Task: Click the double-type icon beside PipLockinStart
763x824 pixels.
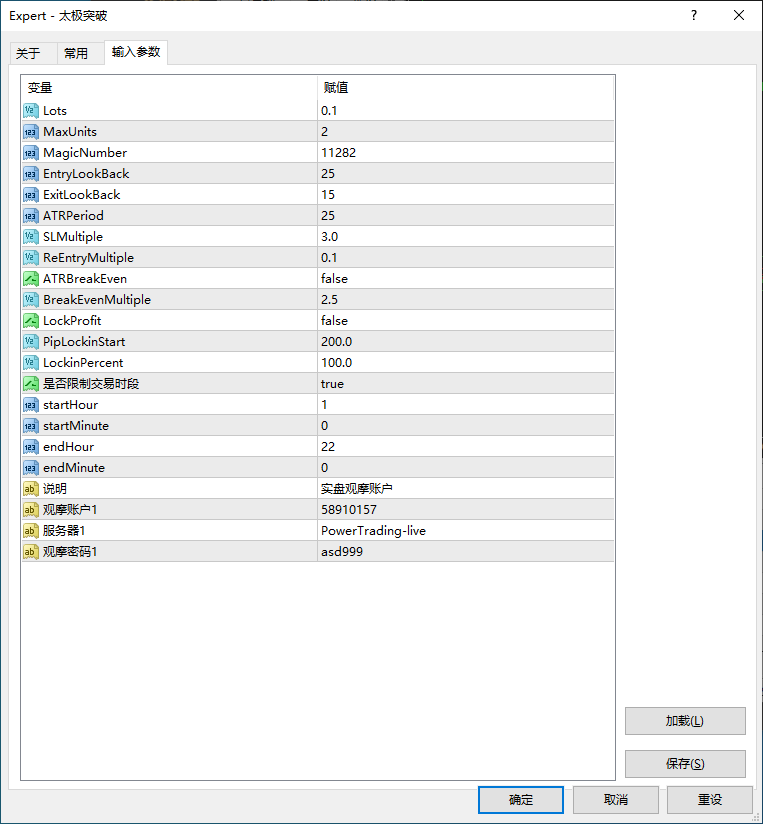Action: [x=30, y=342]
